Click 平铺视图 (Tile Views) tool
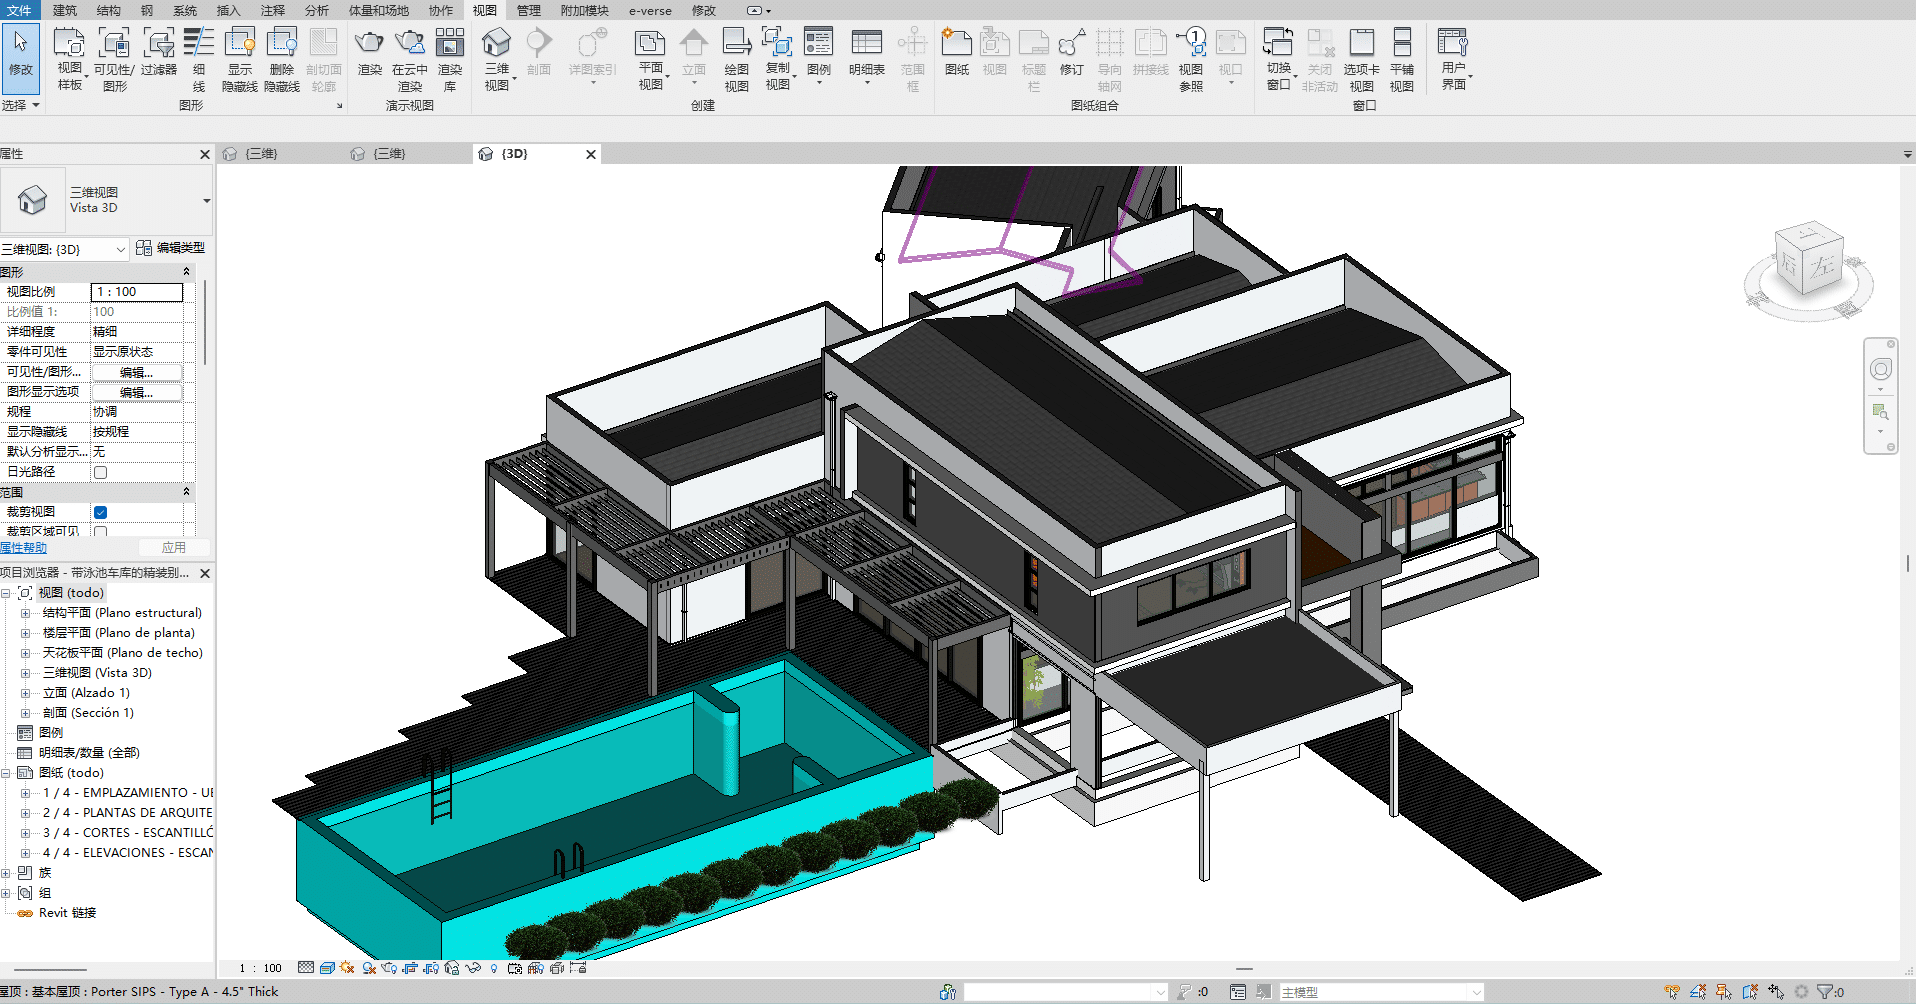 tap(1402, 58)
